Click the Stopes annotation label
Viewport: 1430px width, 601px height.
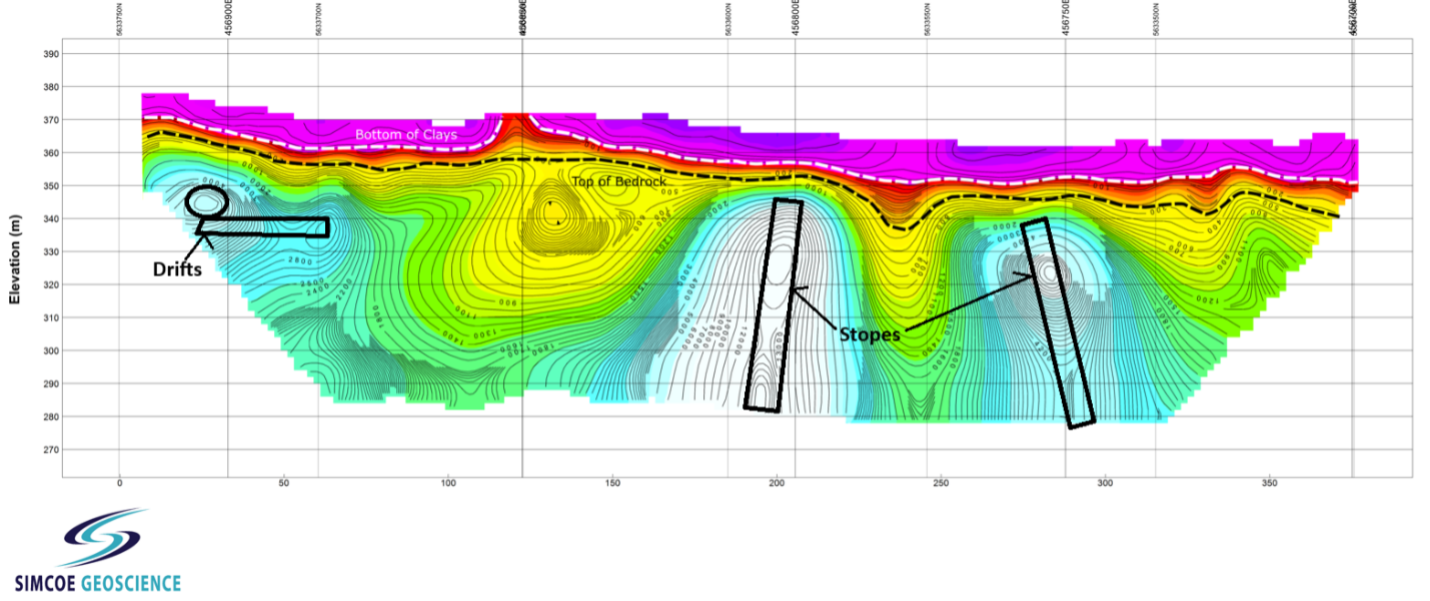(x=869, y=335)
